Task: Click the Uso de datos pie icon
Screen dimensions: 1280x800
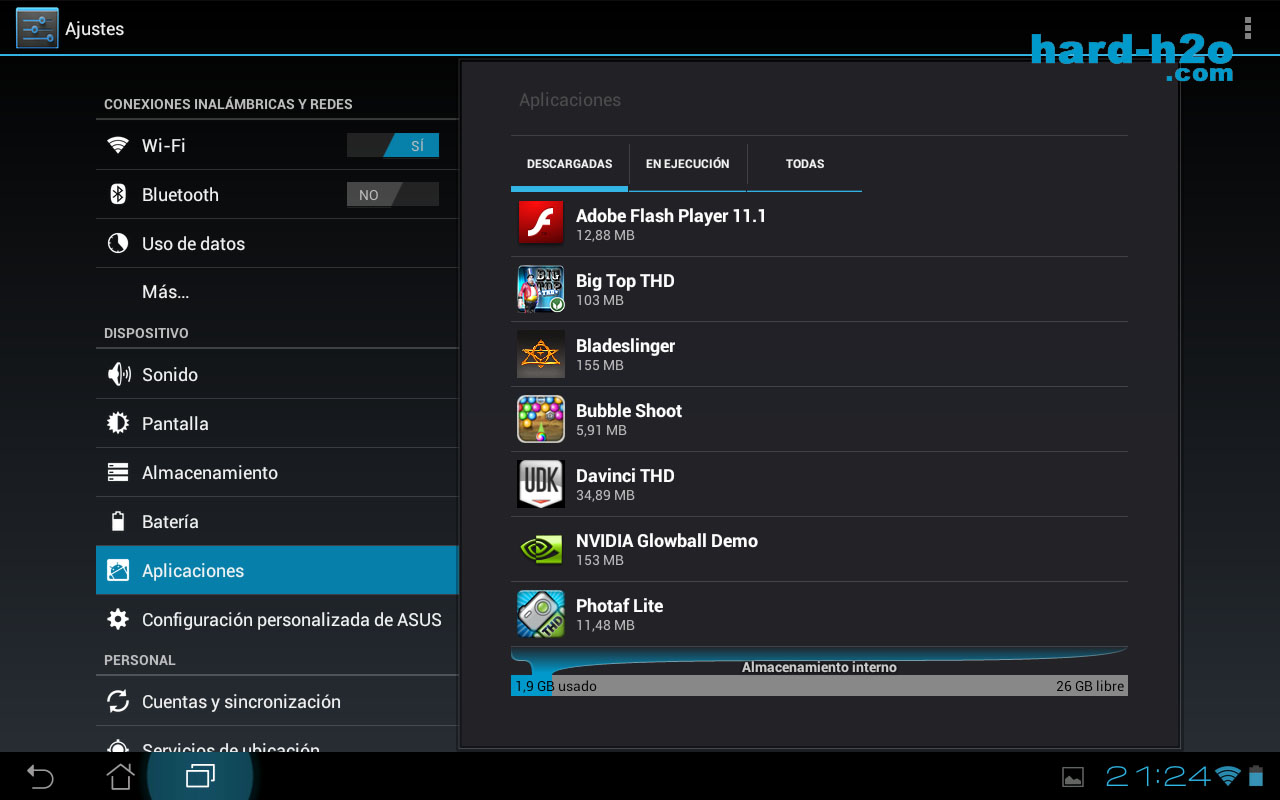Action: [118, 243]
